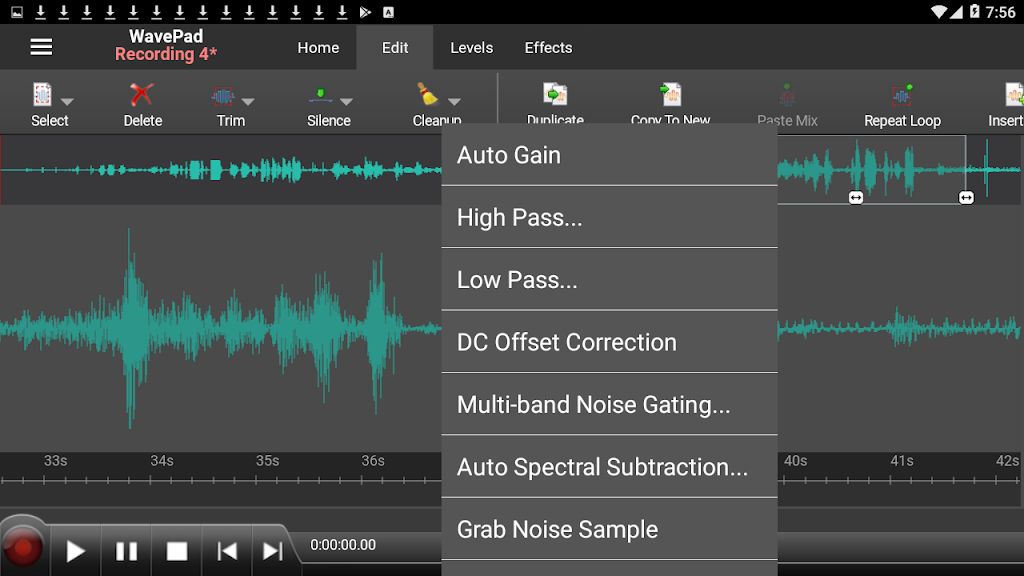The image size is (1024, 576).
Task: Click the Insert toolbar icon
Action: pos(1013,96)
